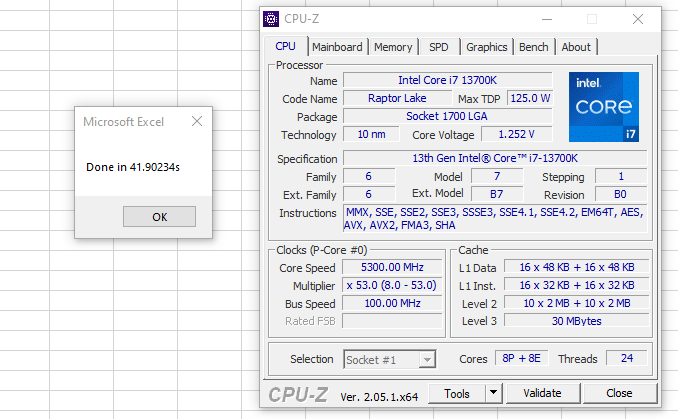Click the Ext. Model value B7
Screen dimensions: 678x419
point(497,194)
